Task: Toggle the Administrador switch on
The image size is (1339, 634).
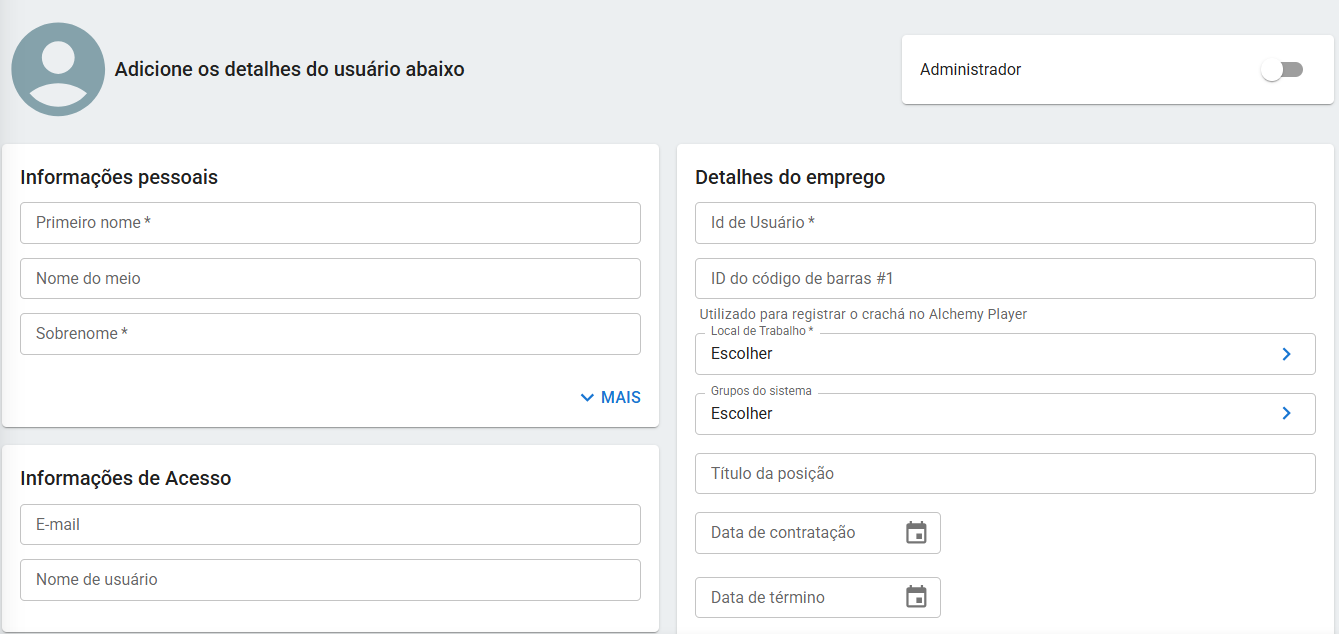Action: tap(1281, 70)
